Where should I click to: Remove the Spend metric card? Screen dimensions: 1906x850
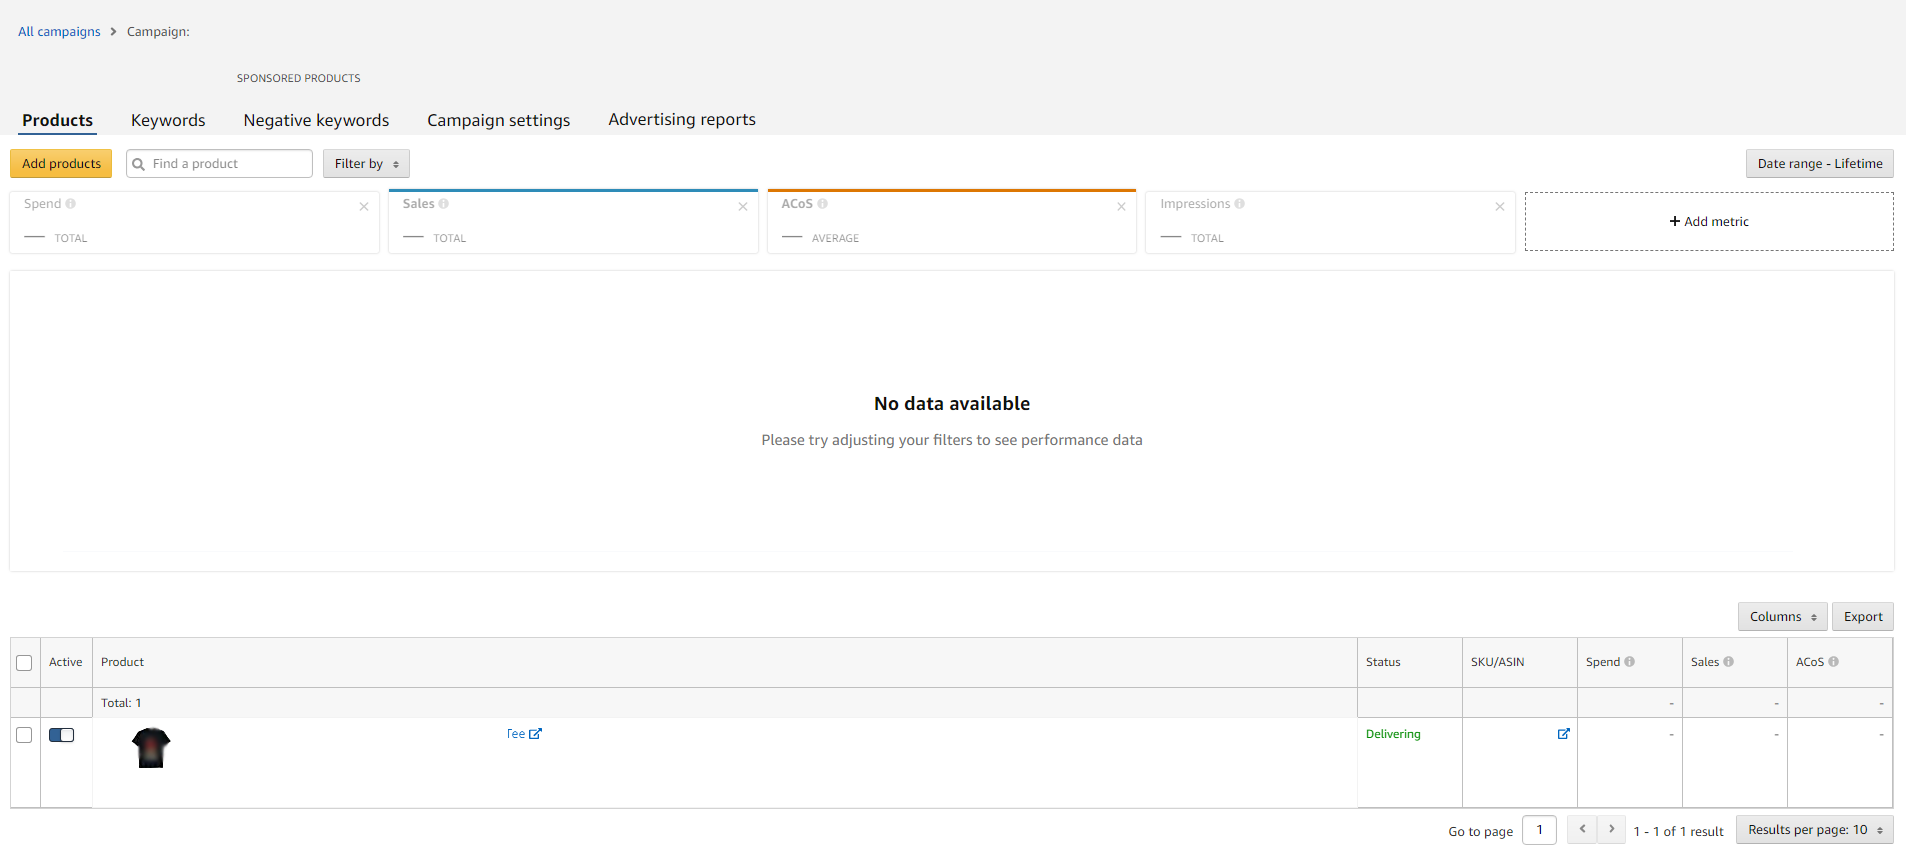(x=364, y=207)
